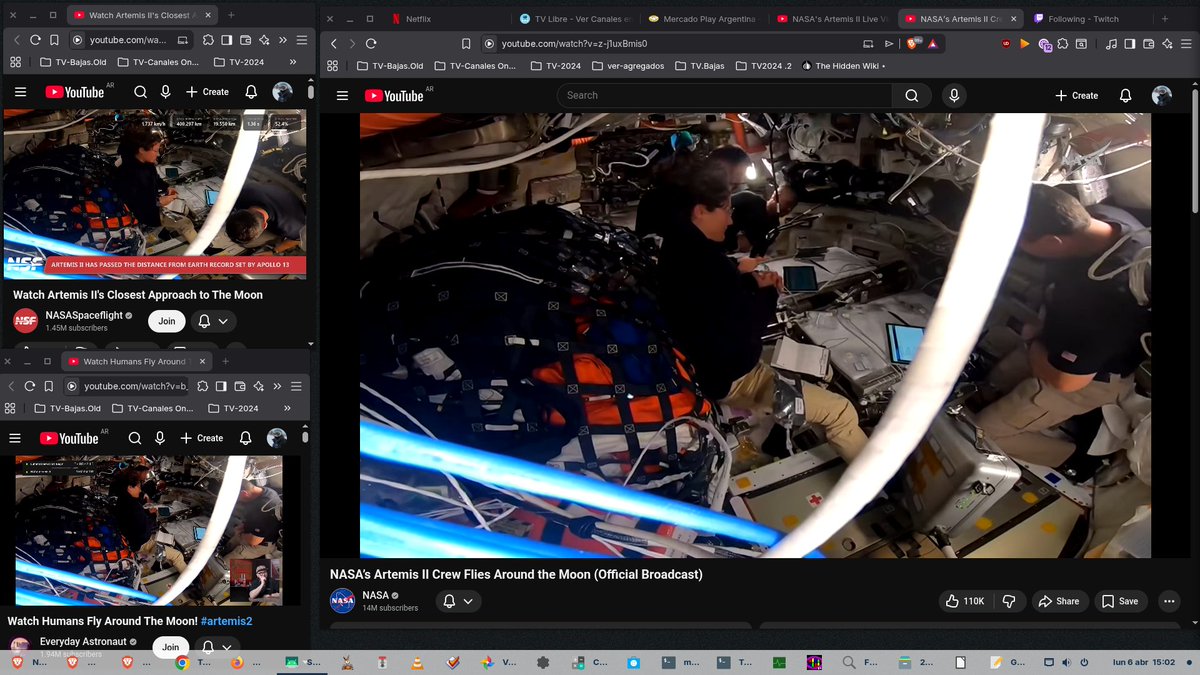The width and height of the screenshot is (1200, 675).
Task: Click Brave Rewards triangle icon in main address bar
Action: [932, 44]
